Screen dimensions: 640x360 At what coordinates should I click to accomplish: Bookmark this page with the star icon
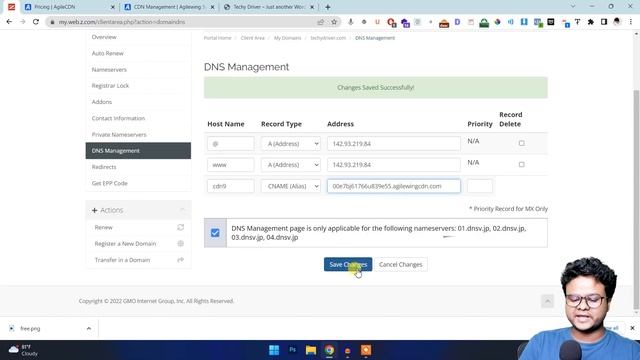(x=334, y=22)
